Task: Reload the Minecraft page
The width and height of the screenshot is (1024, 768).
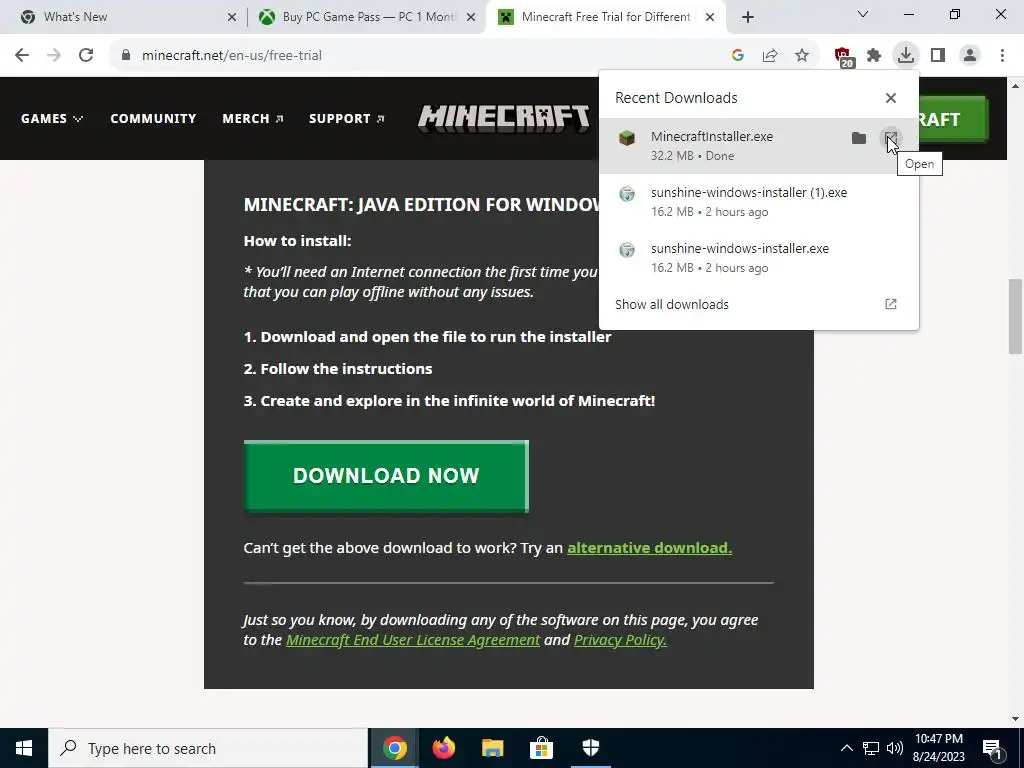Action: (86, 55)
